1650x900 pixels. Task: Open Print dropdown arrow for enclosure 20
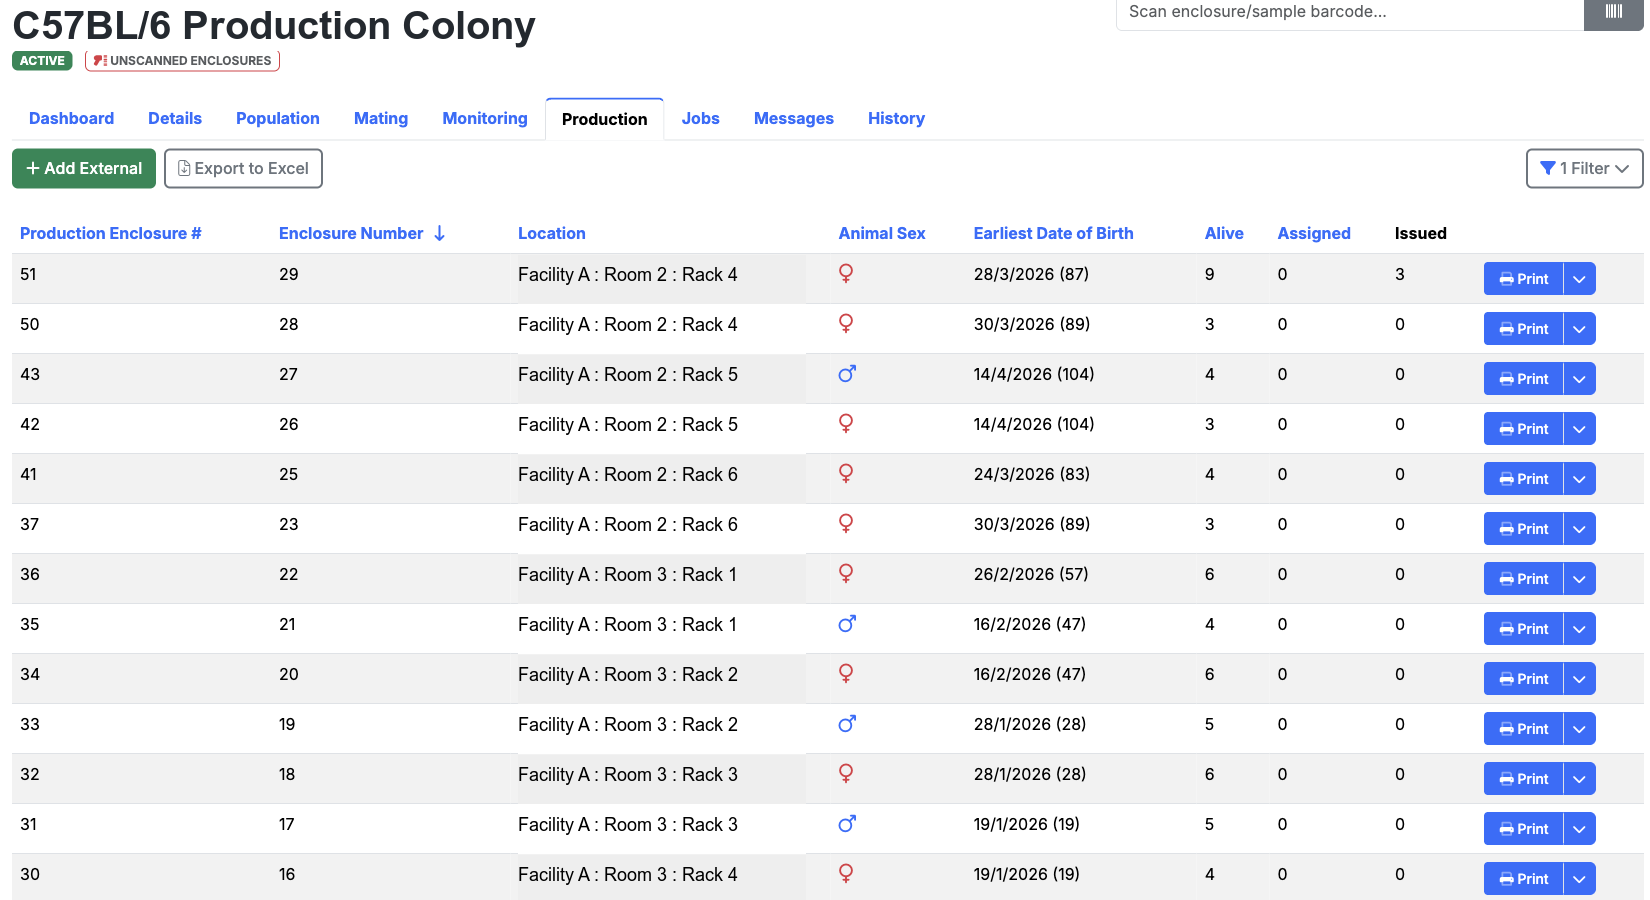(1579, 679)
